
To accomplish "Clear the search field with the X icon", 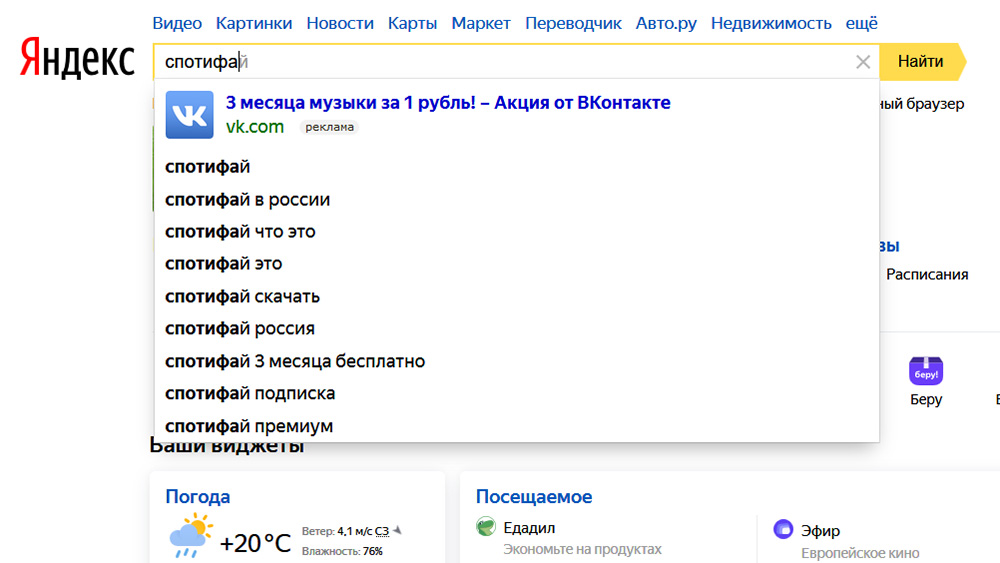I will 863,62.
